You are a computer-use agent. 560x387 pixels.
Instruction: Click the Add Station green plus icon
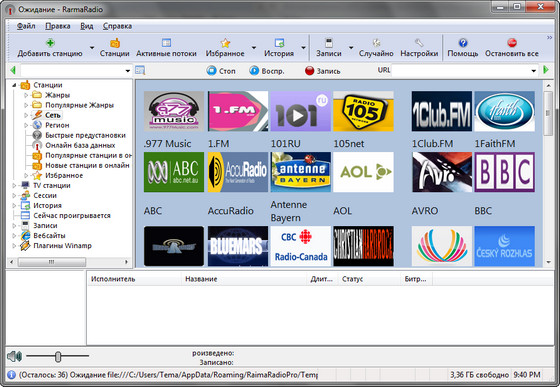pyautogui.click(x=50, y=43)
